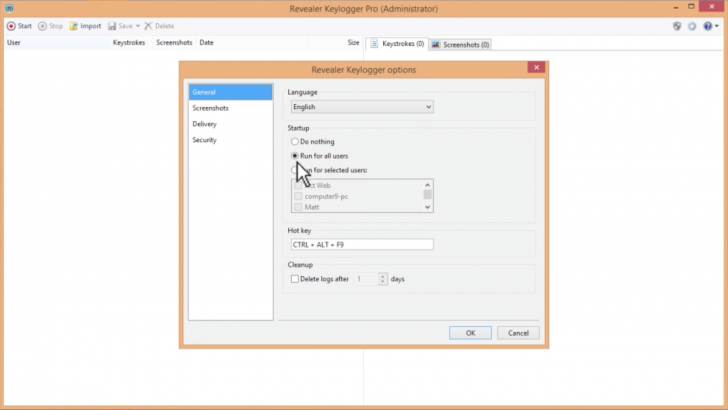Import a log with the Import button
The image size is (728, 410).
pos(85,26)
